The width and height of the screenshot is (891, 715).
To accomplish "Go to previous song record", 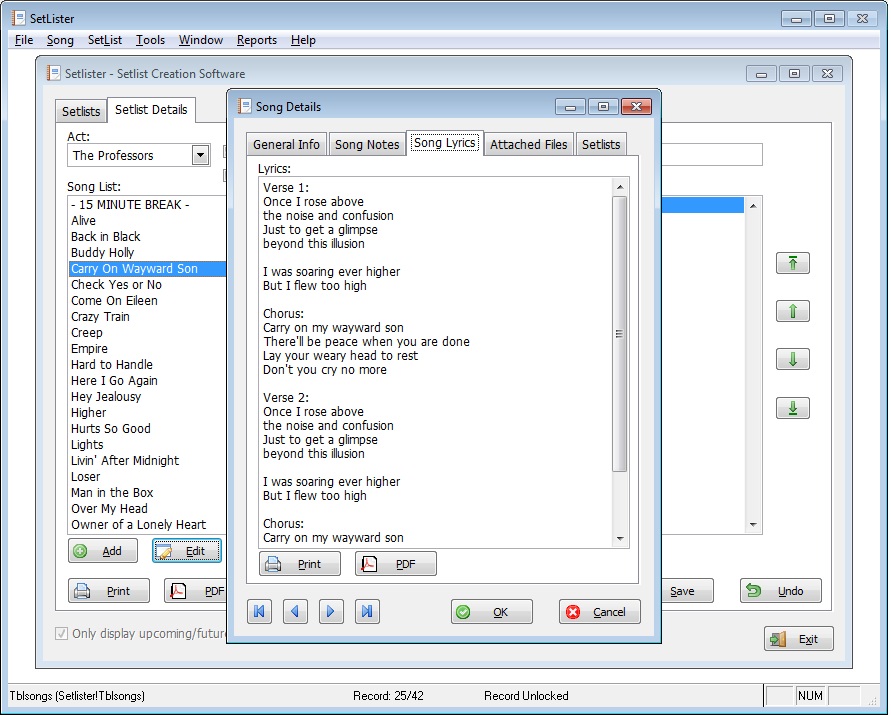I will [x=295, y=612].
